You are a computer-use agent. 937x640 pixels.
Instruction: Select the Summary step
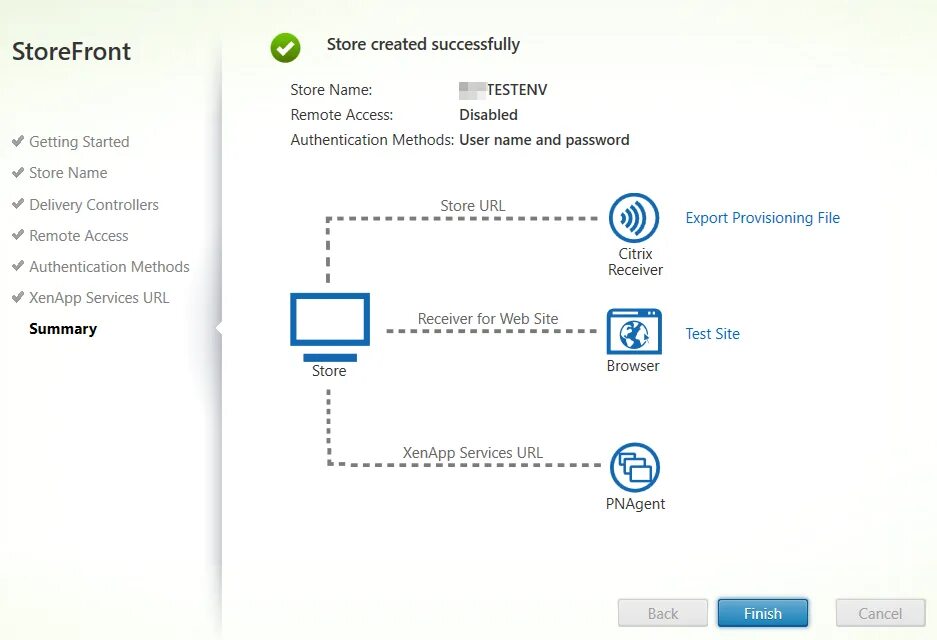click(x=63, y=329)
